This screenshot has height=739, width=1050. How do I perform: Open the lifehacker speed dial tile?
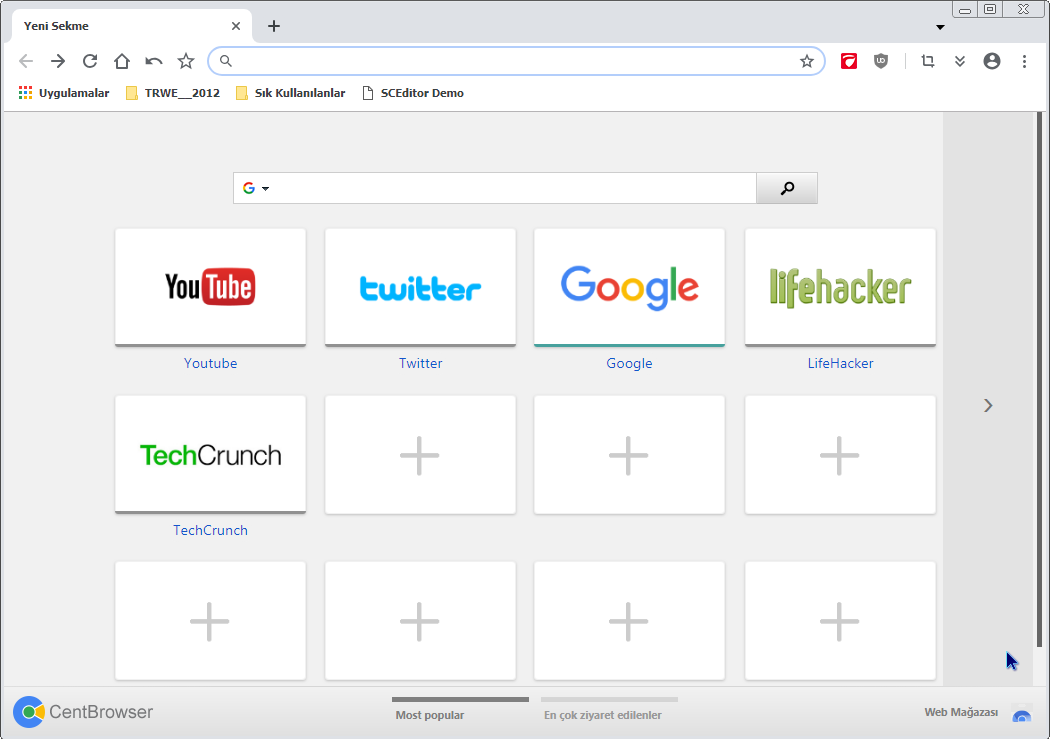[840, 288]
